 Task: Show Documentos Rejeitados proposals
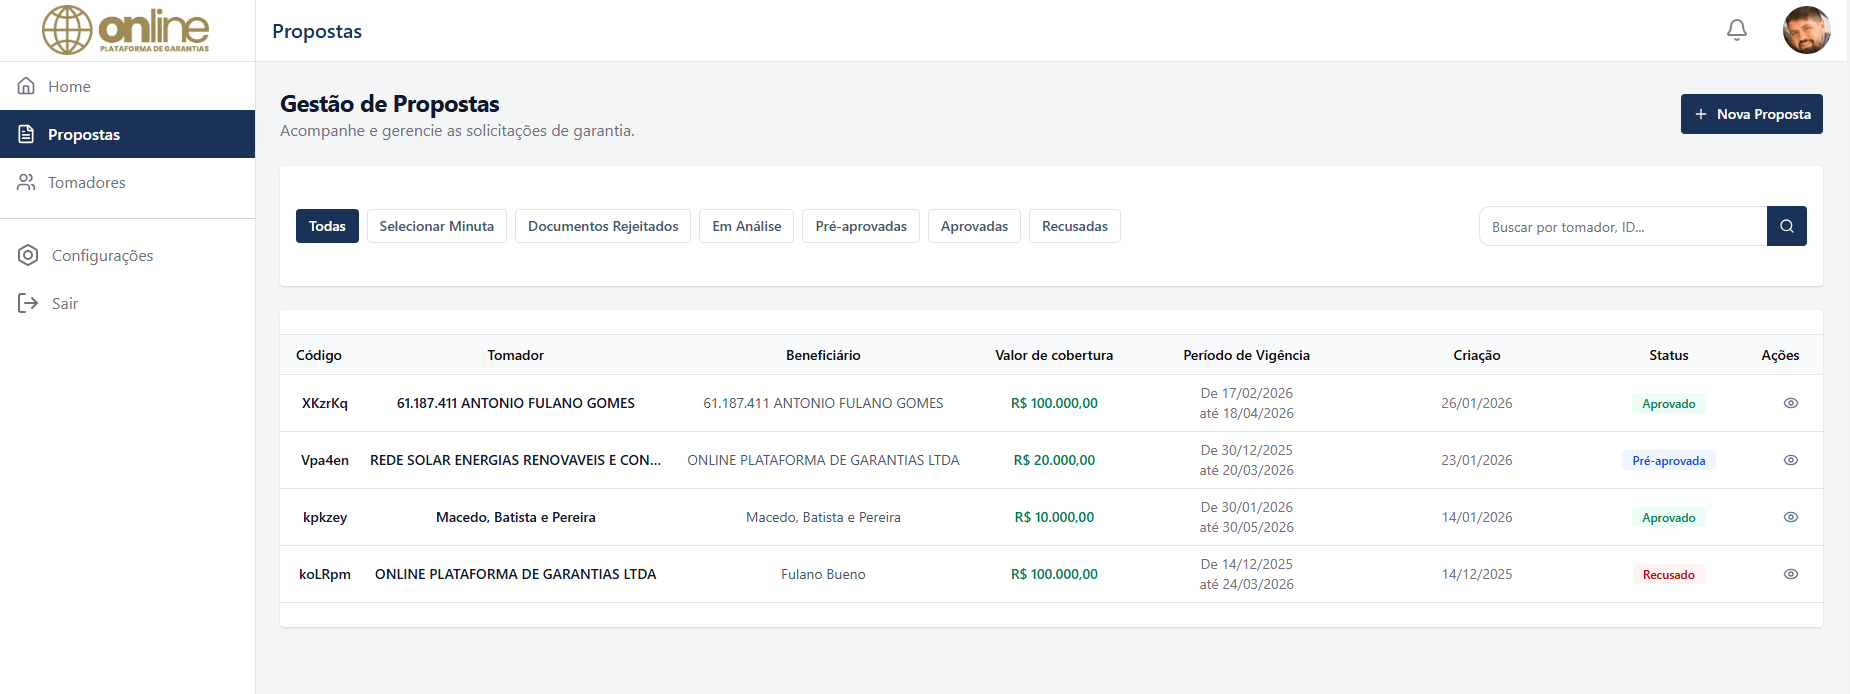[603, 226]
